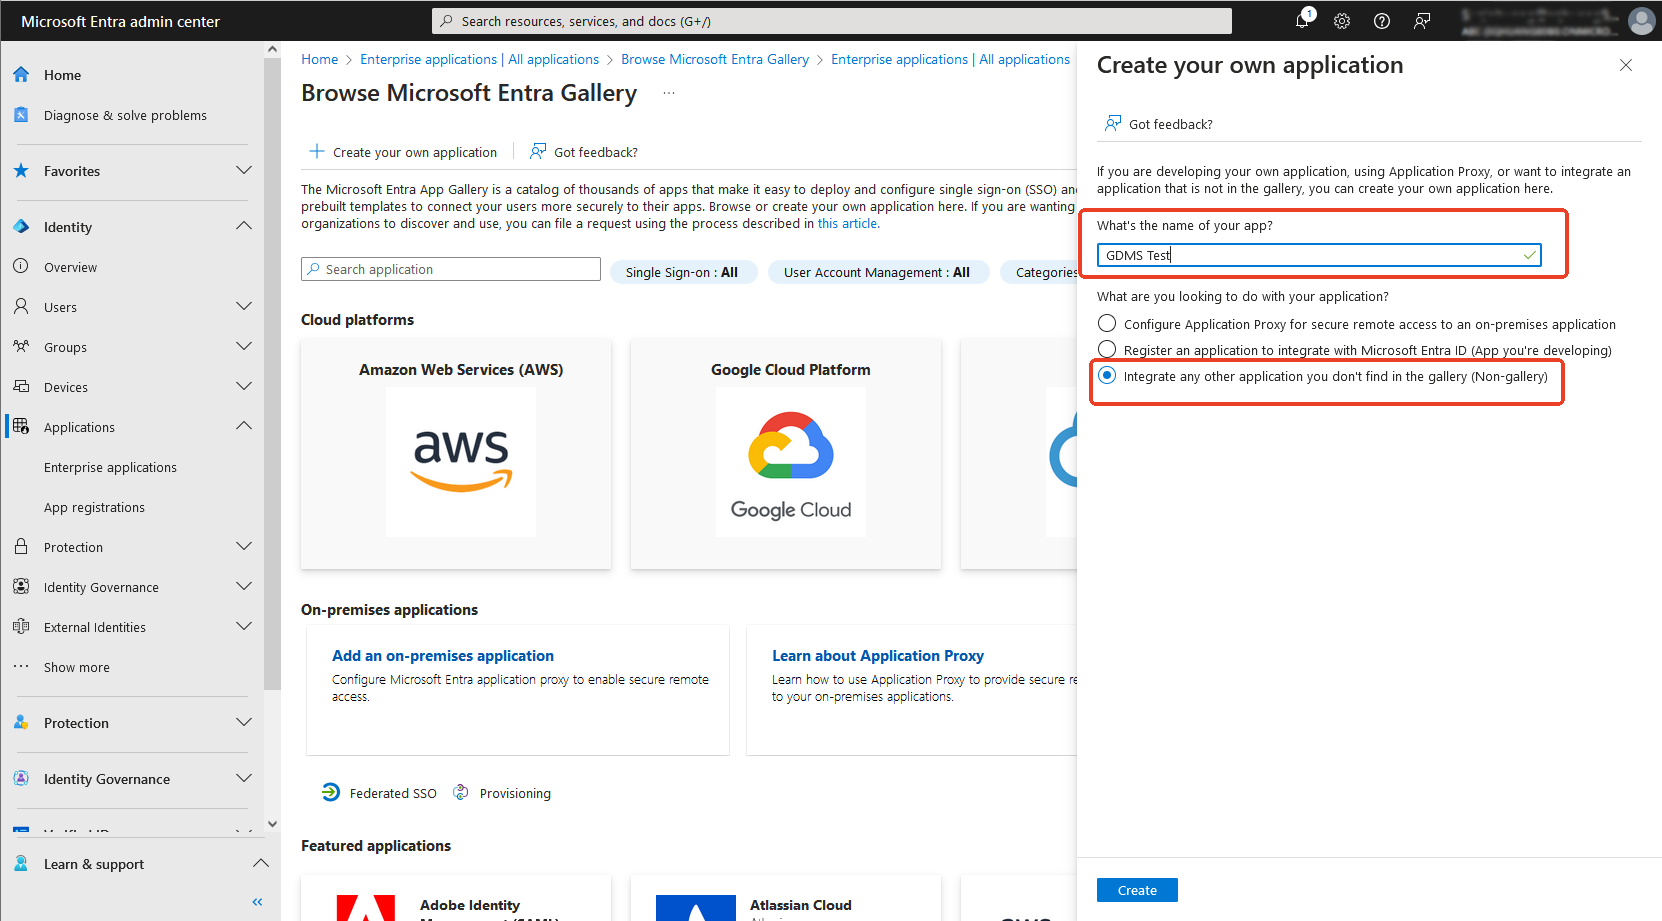Go to Browse Microsoft Entra Gallery breadcrumb
The image size is (1662, 921).
(x=715, y=59)
